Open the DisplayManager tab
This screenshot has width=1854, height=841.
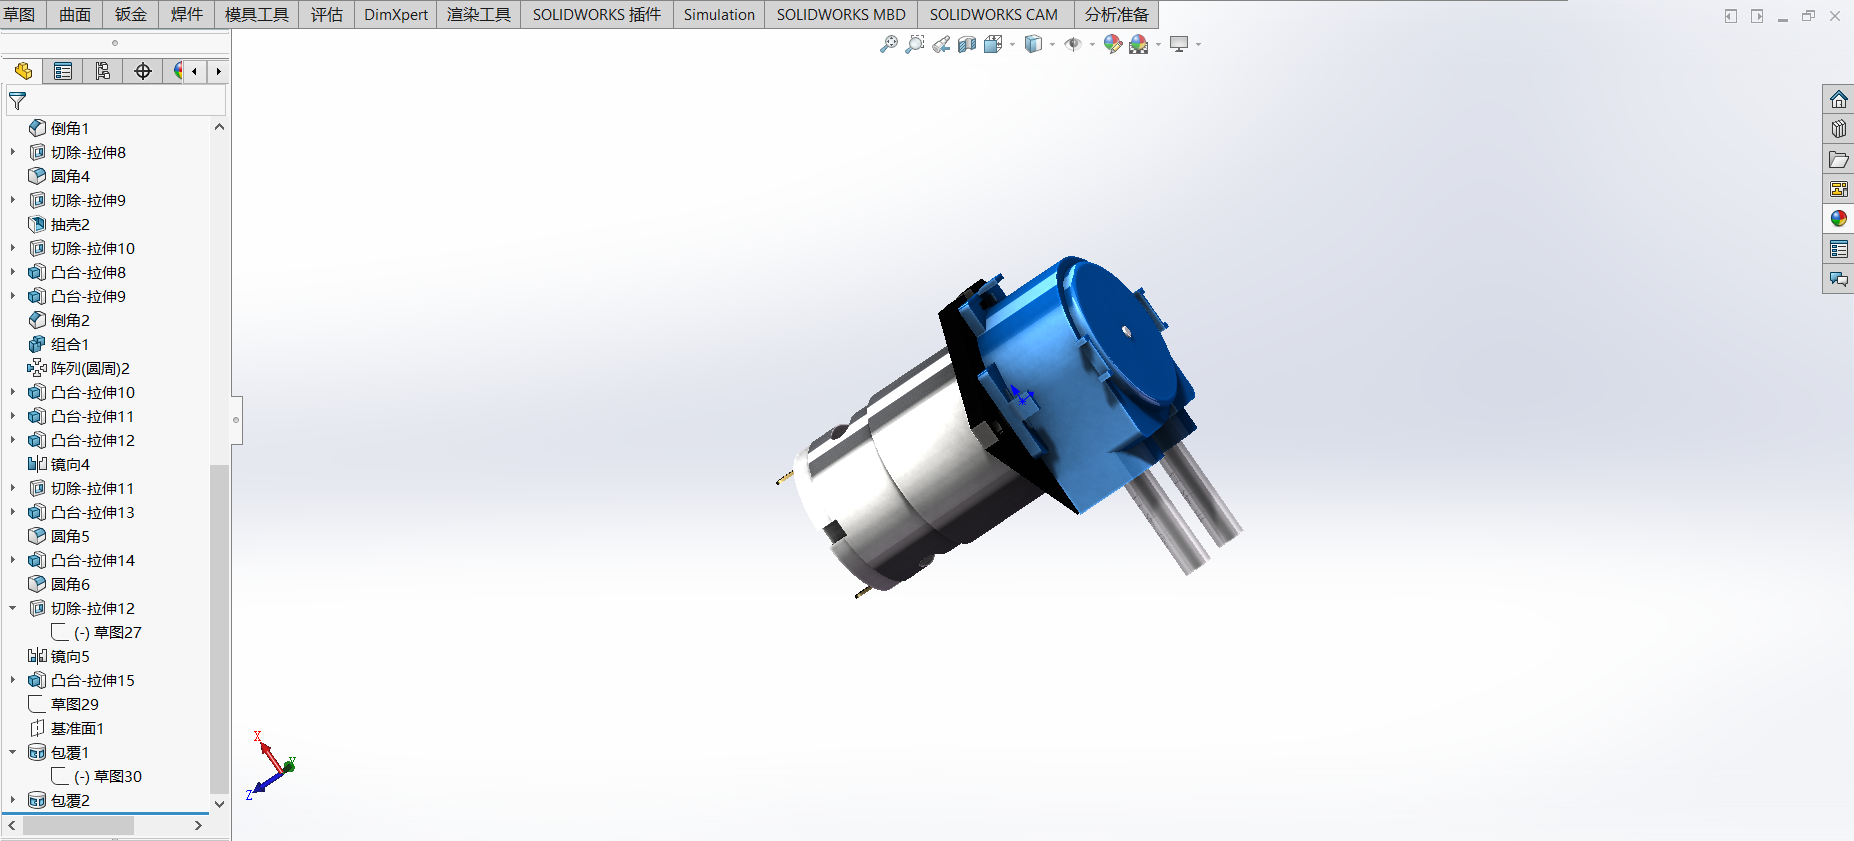[176, 71]
